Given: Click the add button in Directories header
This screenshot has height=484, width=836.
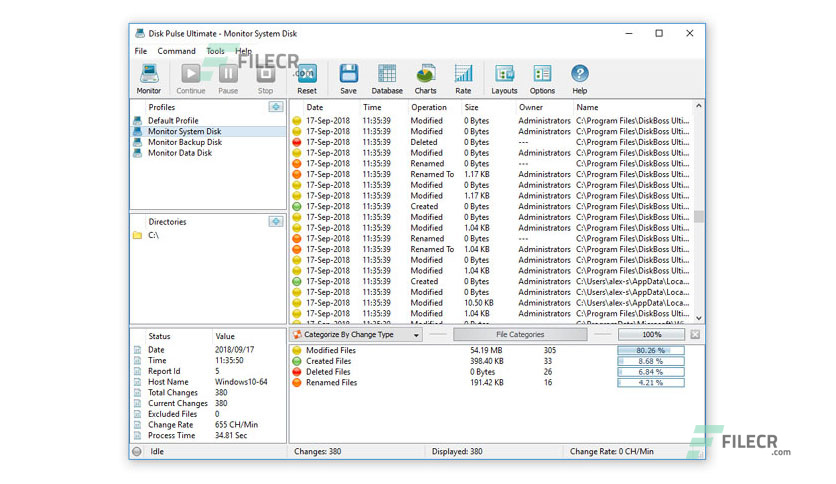Looking at the screenshot, I should [x=276, y=221].
